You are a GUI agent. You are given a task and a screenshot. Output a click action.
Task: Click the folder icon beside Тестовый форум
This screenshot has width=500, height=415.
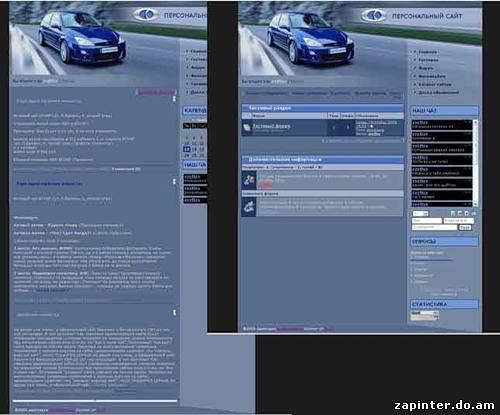coord(247,127)
